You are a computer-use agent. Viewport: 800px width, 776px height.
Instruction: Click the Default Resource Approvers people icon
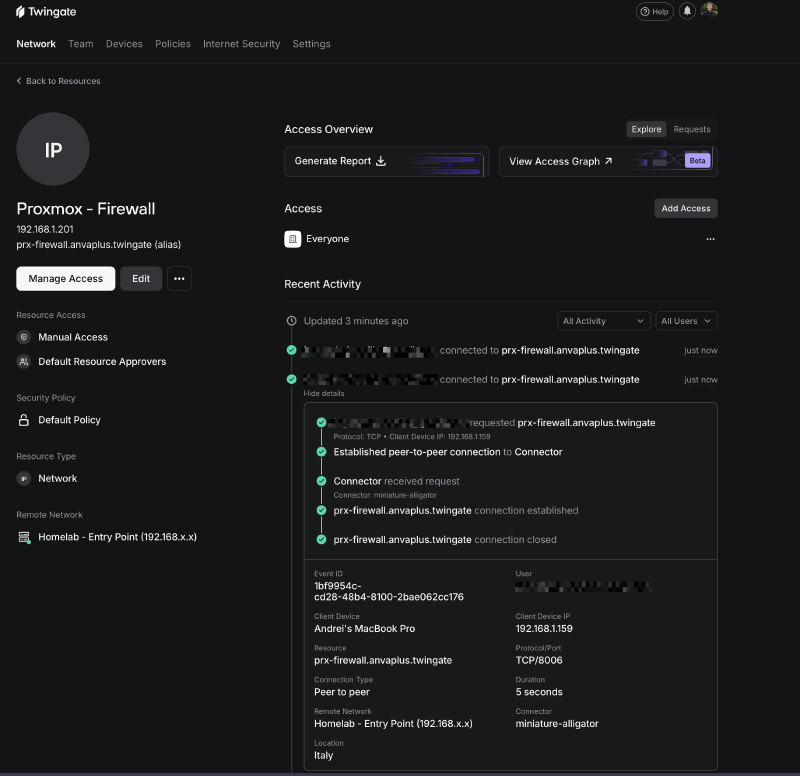pos(23,362)
